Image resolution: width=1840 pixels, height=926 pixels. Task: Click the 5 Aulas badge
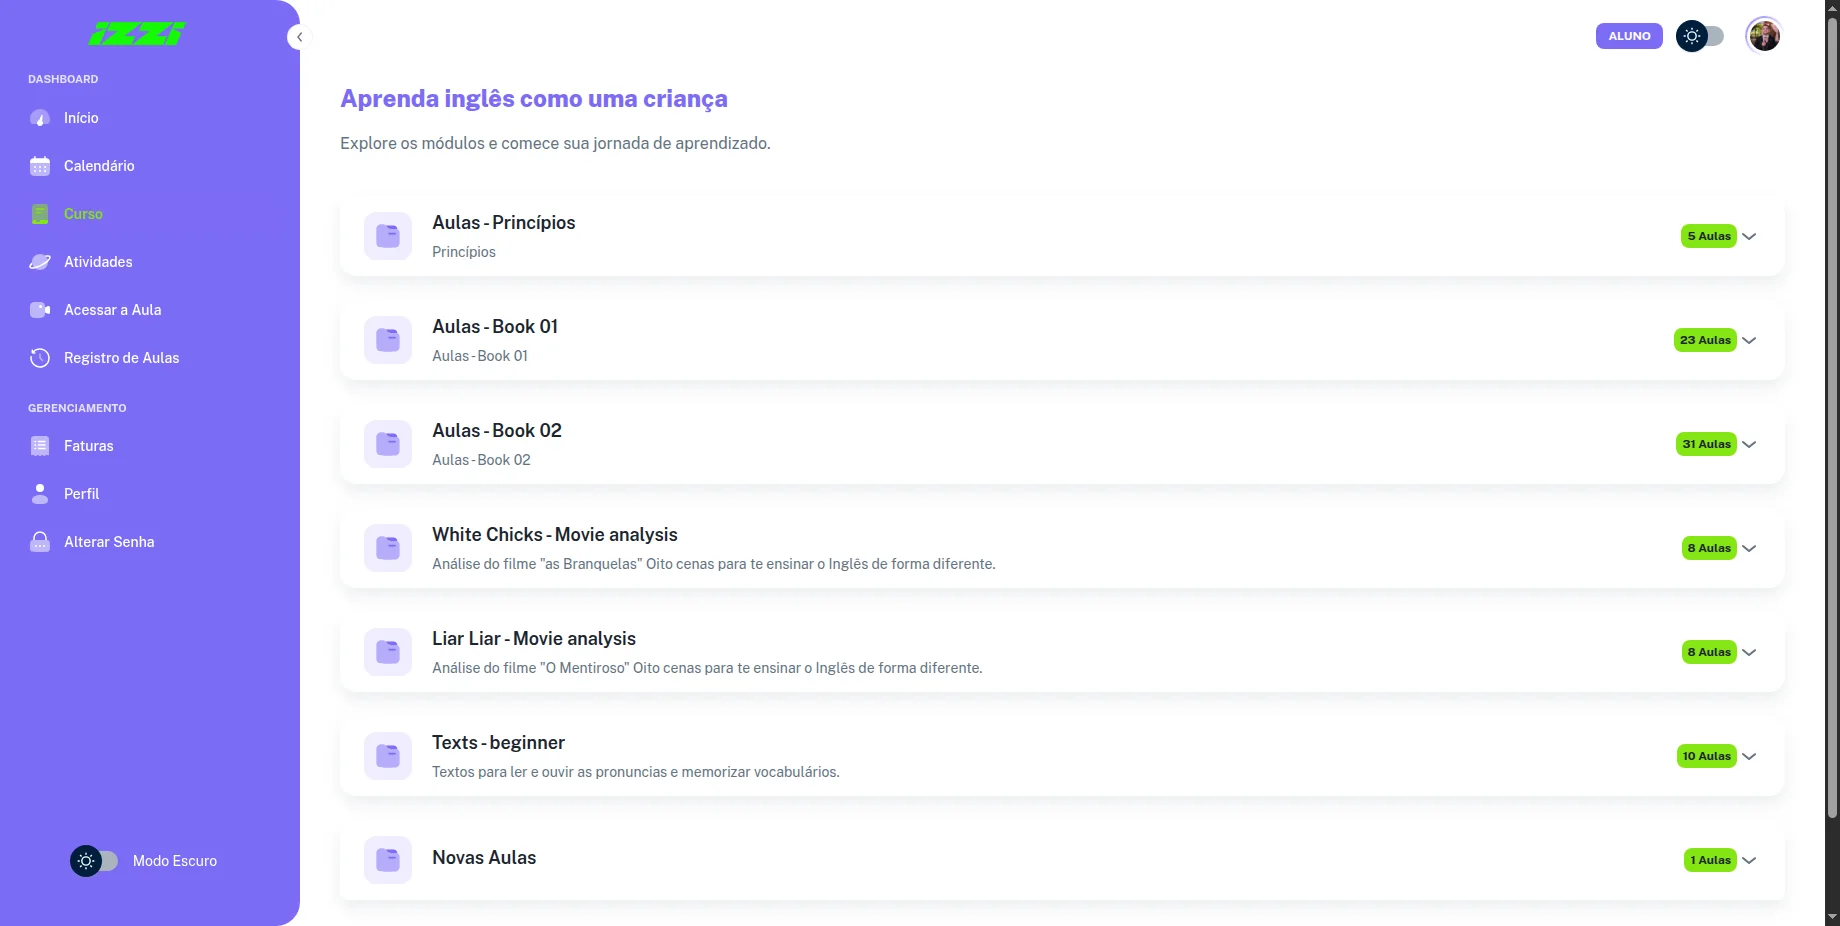click(x=1709, y=236)
